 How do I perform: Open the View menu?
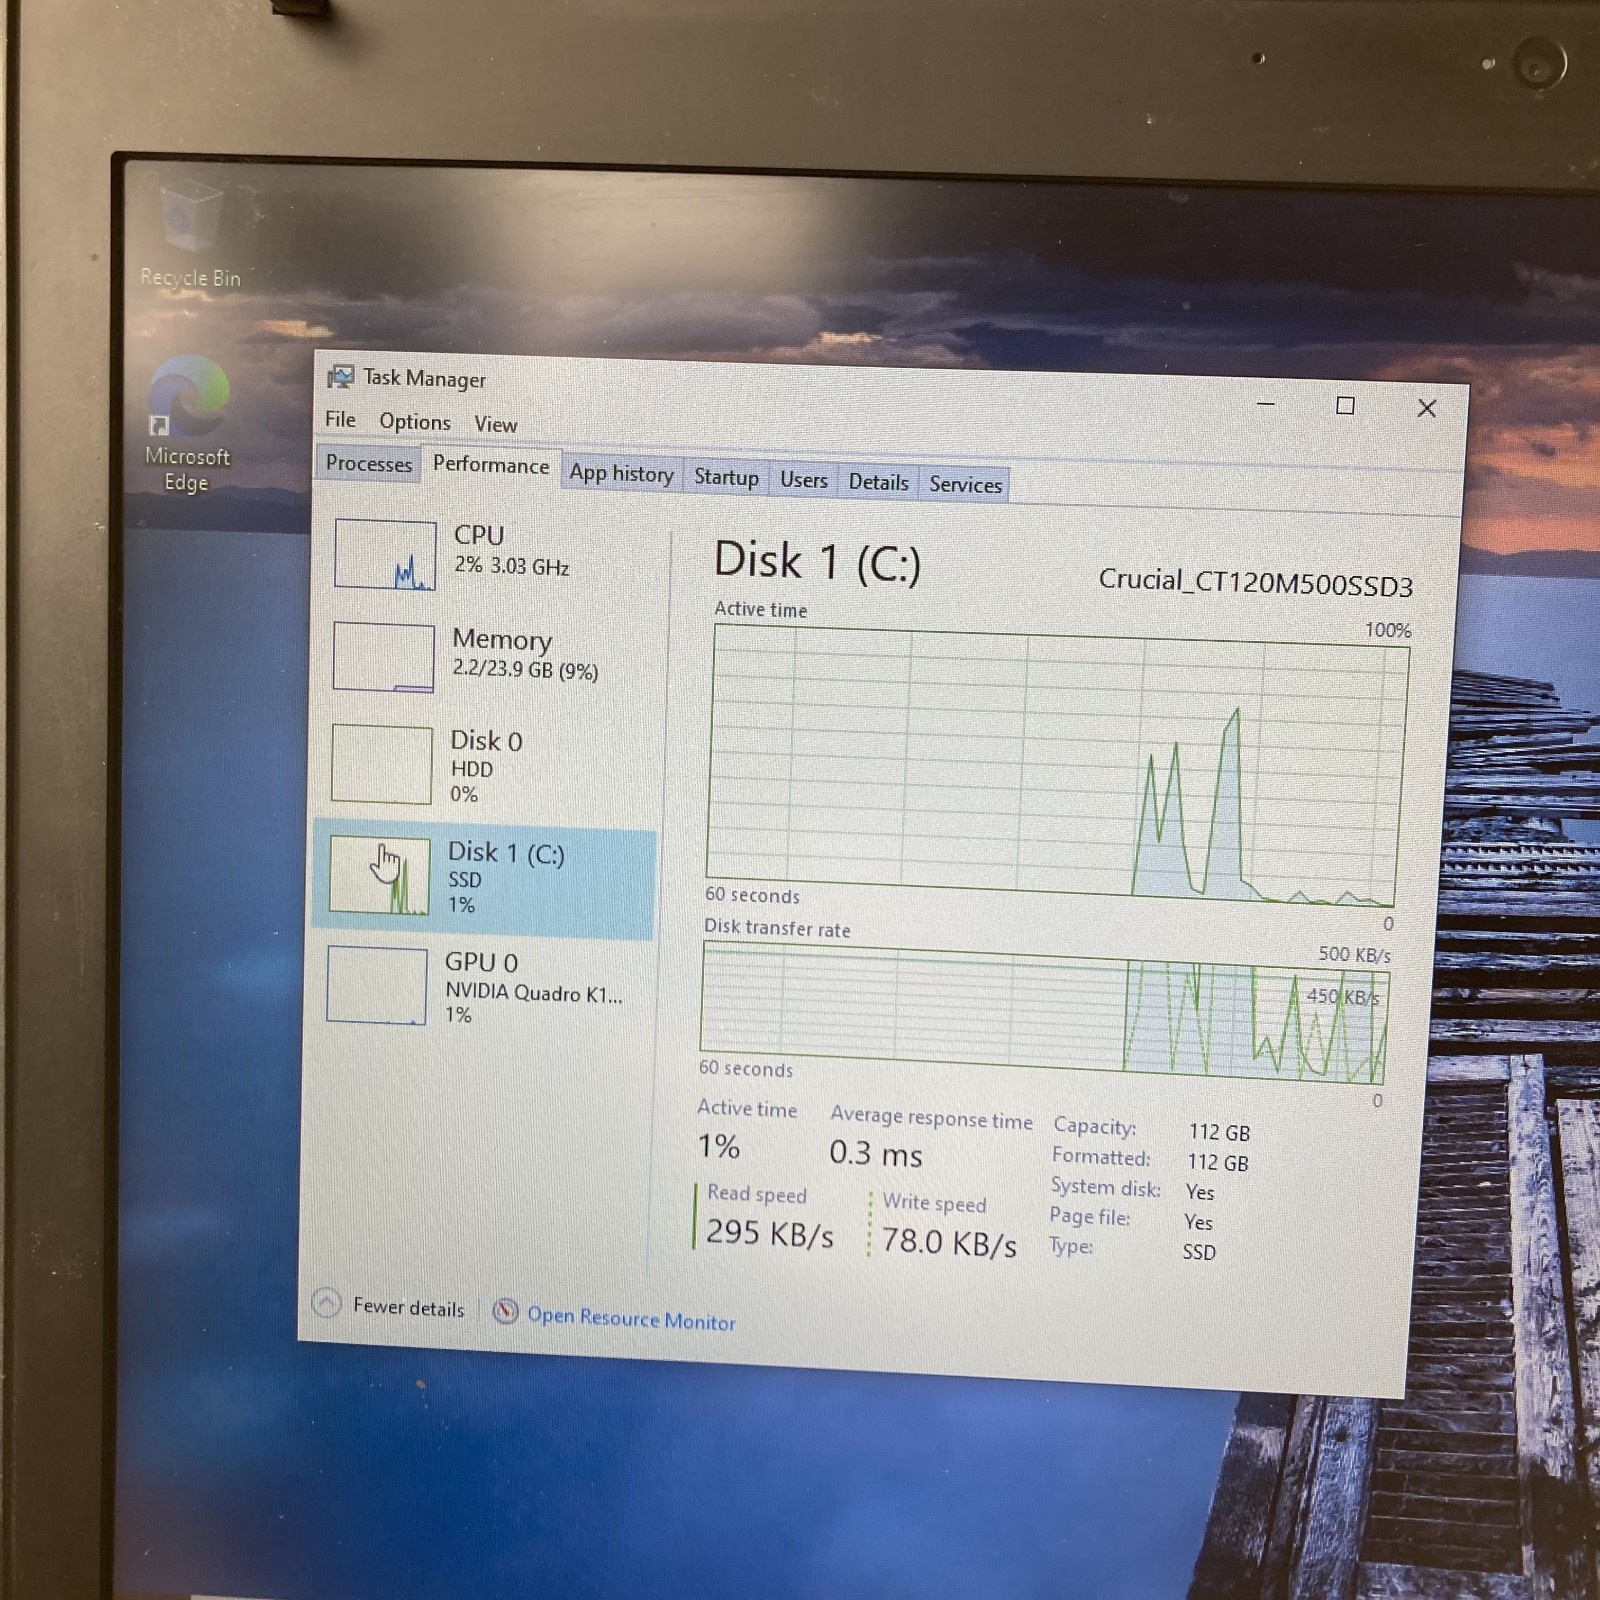pyautogui.click(x=496, y=424)
